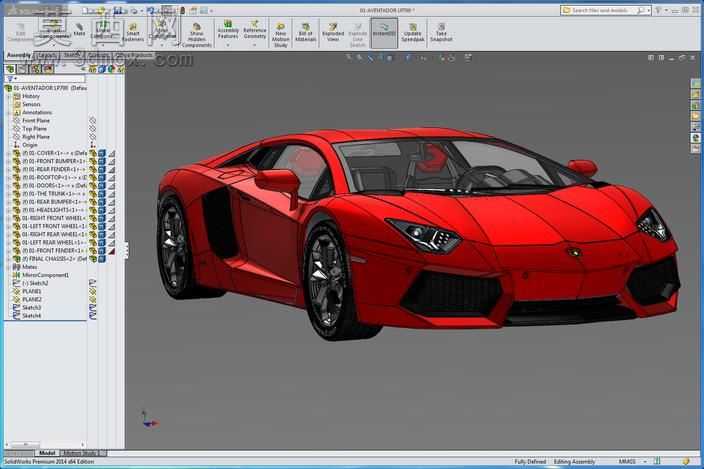Toggle hide/show for 01-FRONT BUMPER component
Screen dimensions: 704x469
coord(93,161)
